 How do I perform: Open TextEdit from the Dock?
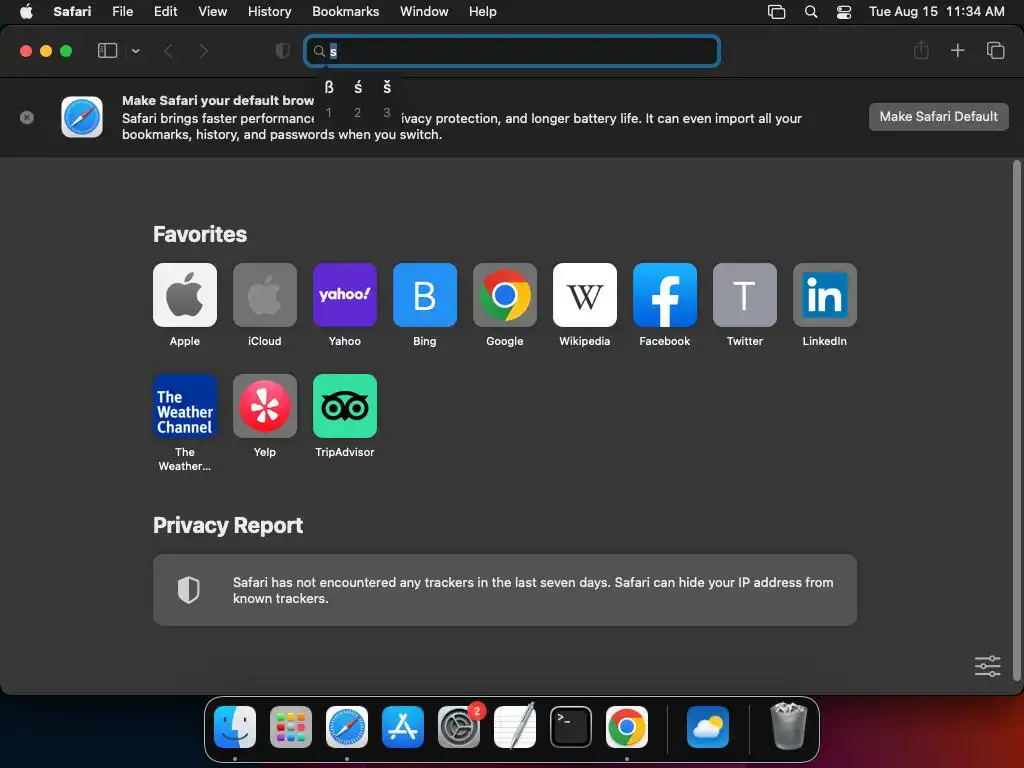click(515, 727)
